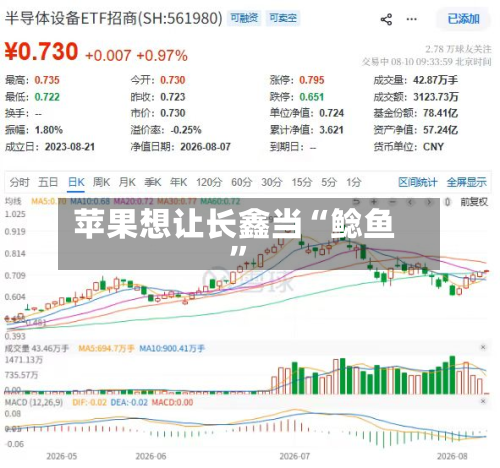This screenshot has height=468, width=500.
Task: Close the 成交量 volume indicator panel
Action: tap(483, 347)
